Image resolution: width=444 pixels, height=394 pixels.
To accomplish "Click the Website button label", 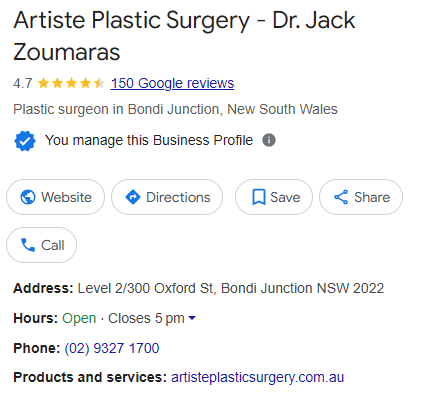I will point(66,197).
